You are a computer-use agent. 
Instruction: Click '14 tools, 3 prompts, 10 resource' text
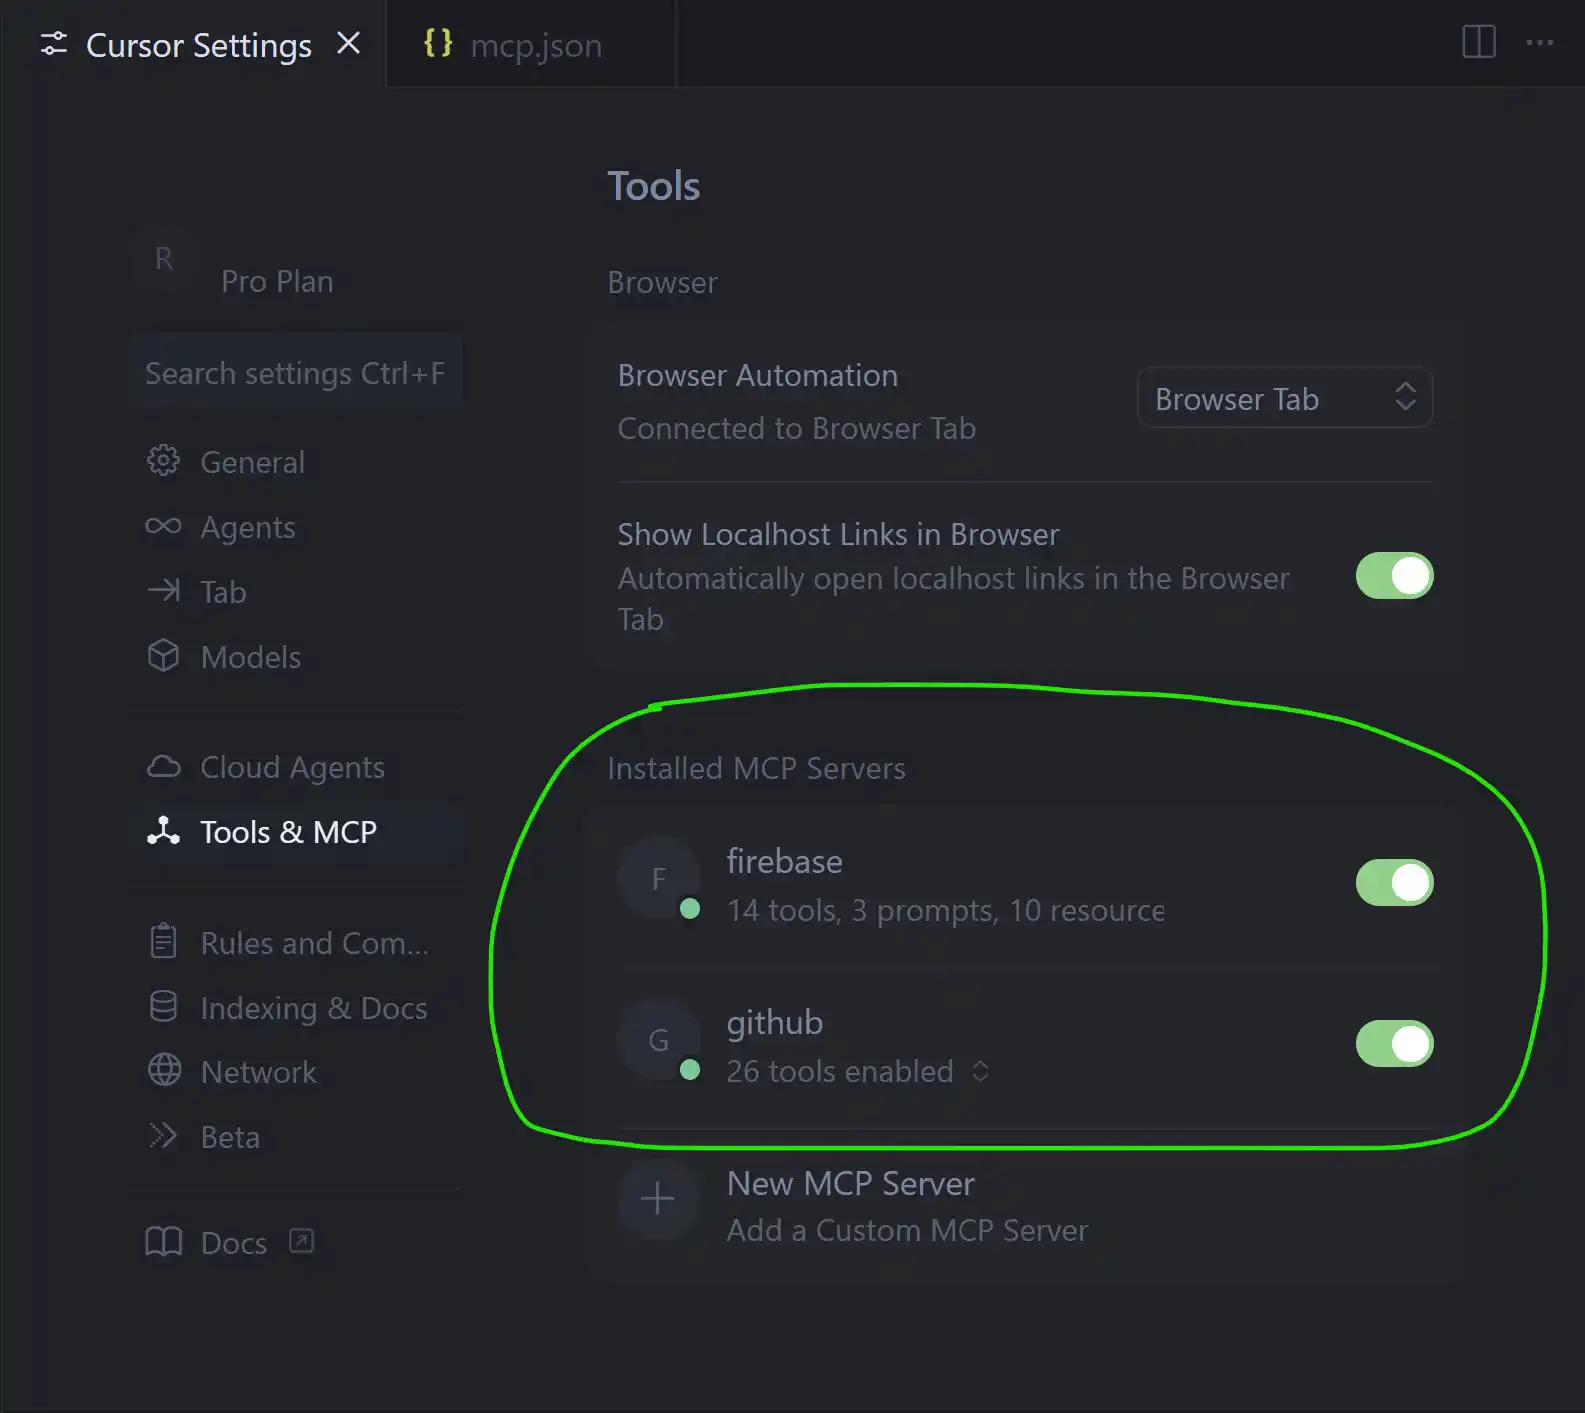coord(946,910)
